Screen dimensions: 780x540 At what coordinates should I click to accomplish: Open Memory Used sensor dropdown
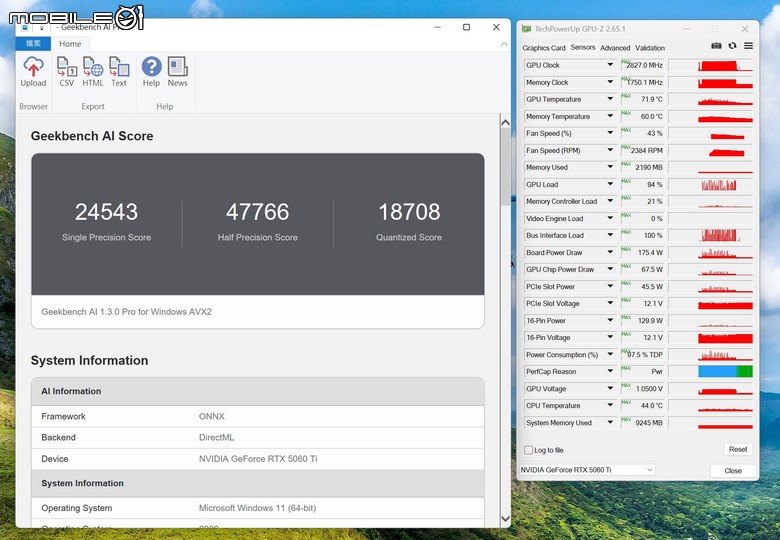(x=610, y=167)
